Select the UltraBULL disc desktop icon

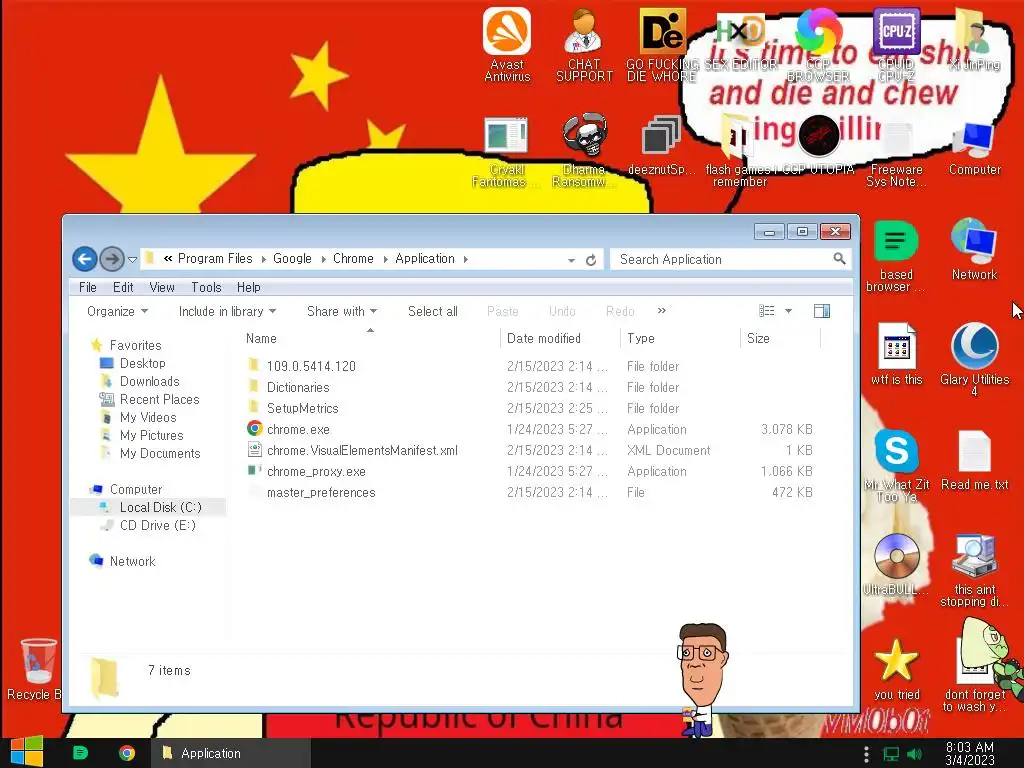[896, 564]
